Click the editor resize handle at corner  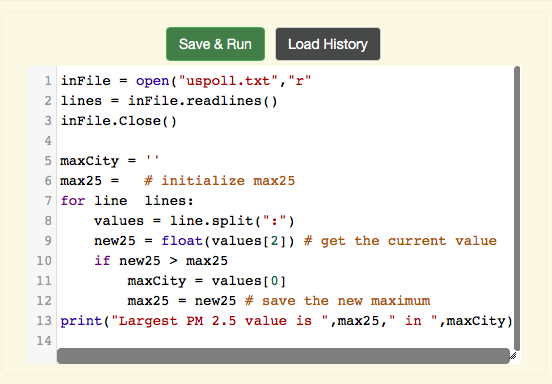513,356
